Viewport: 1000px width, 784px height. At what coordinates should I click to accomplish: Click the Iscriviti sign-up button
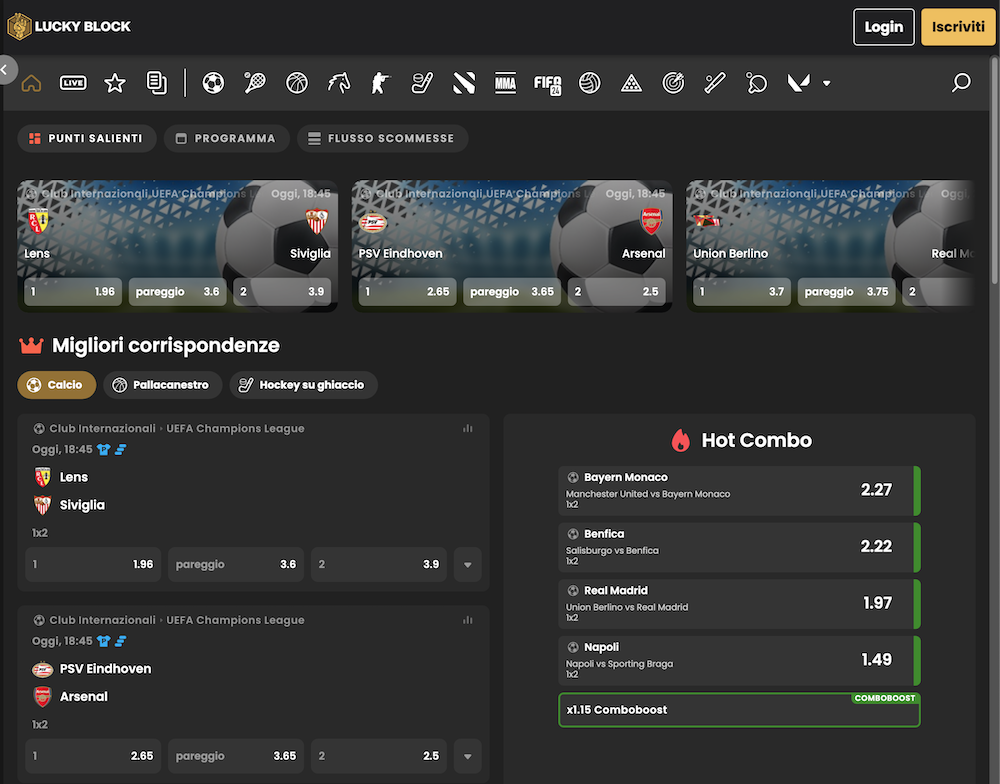[957, 27]
